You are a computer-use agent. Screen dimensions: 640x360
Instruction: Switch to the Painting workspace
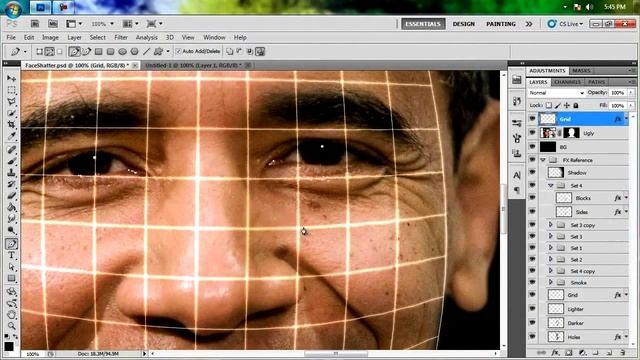click(501, 24)
